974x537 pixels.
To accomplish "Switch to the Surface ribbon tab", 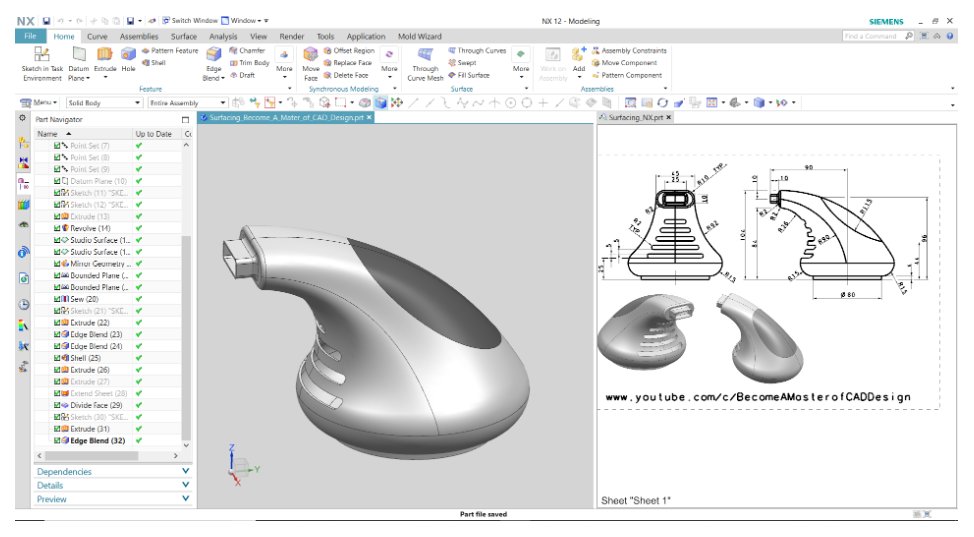I will coord(184,36).
